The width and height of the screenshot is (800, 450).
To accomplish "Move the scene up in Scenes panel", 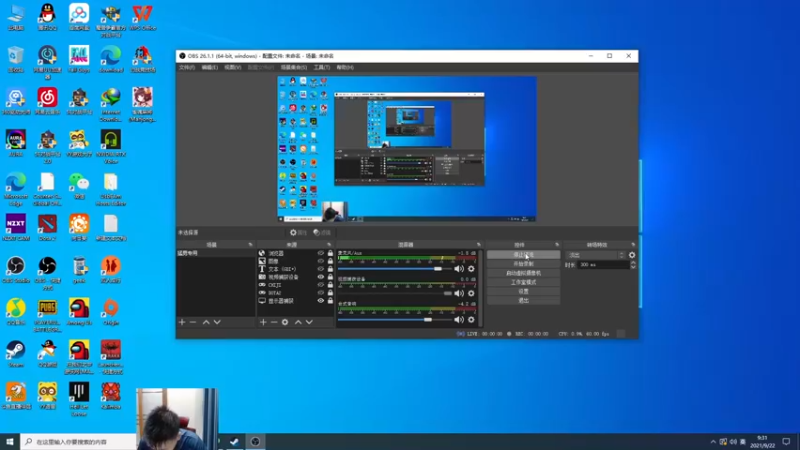I will [x=206, y=322].
